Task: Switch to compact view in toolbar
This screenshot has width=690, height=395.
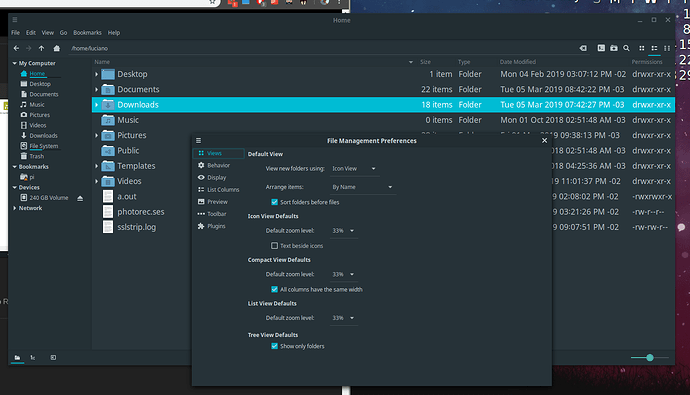Action: click(x=667, y=48)
